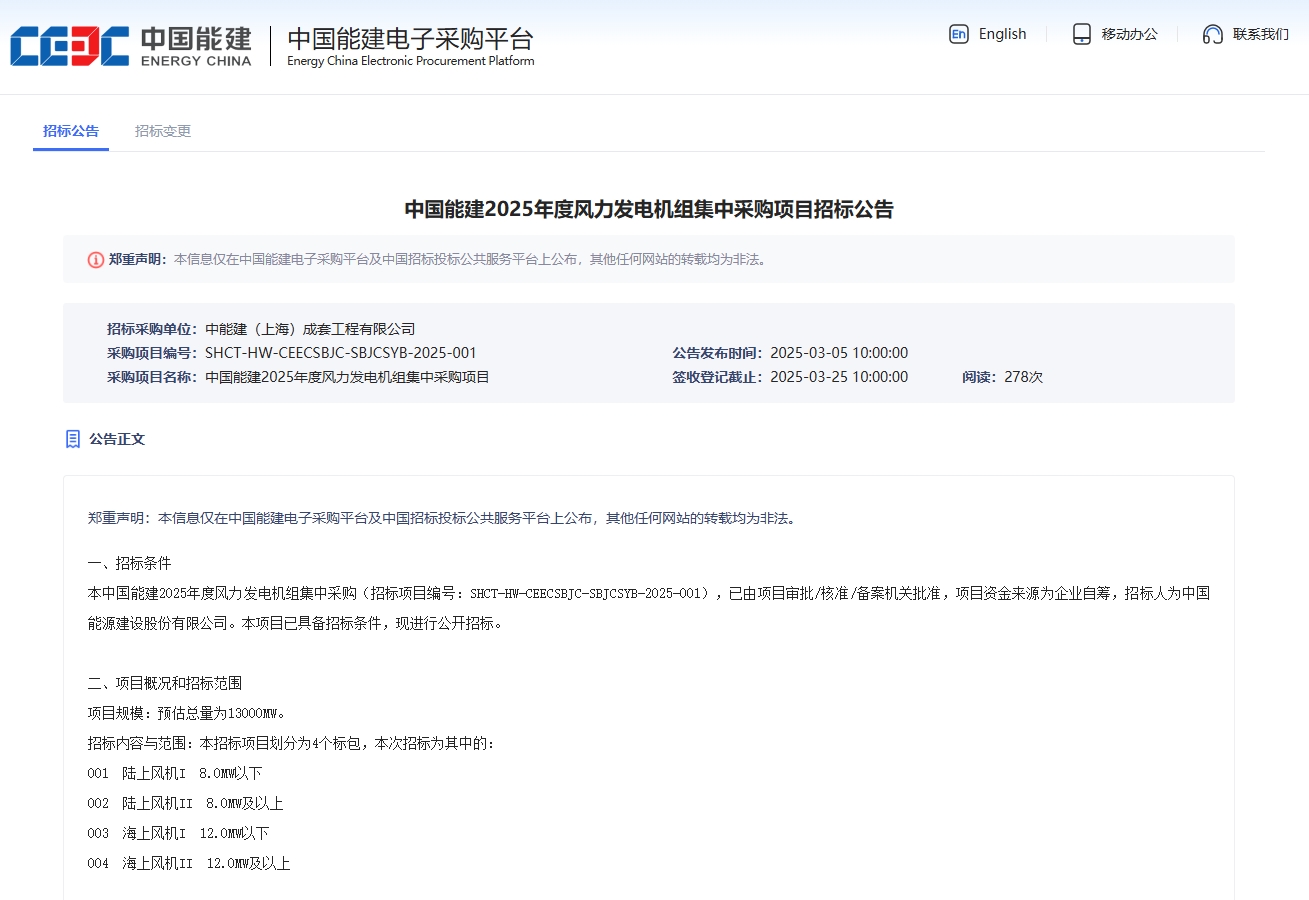Click the company name 中能建（上海）成套工程有限公司
This screenshot has width=1309, height=900.
tap(310, 329)
